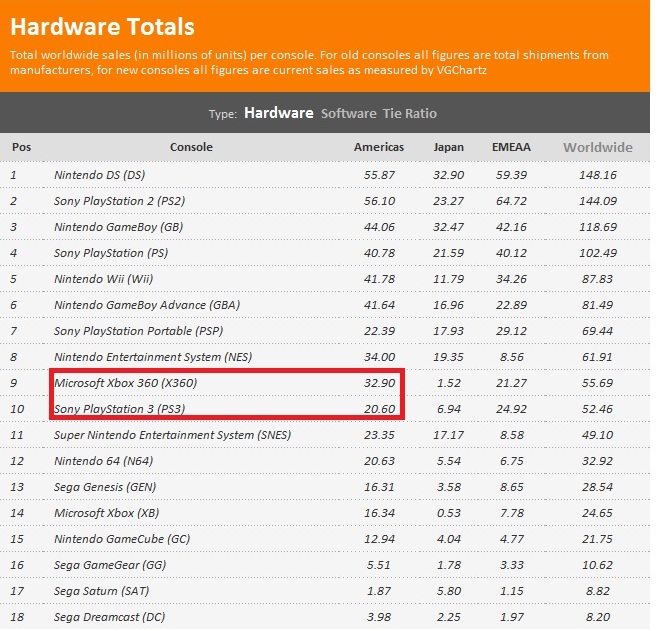
Task: Click the Hardware Totals page heading
Action: pyautogui.click(x=103, y=25)
